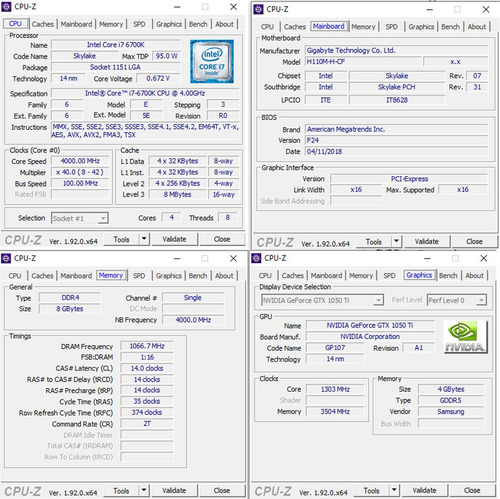This screenshot has height=499, width=500.
Task: Click Tools button in the Memory window
Action: [x=121, y=490]
